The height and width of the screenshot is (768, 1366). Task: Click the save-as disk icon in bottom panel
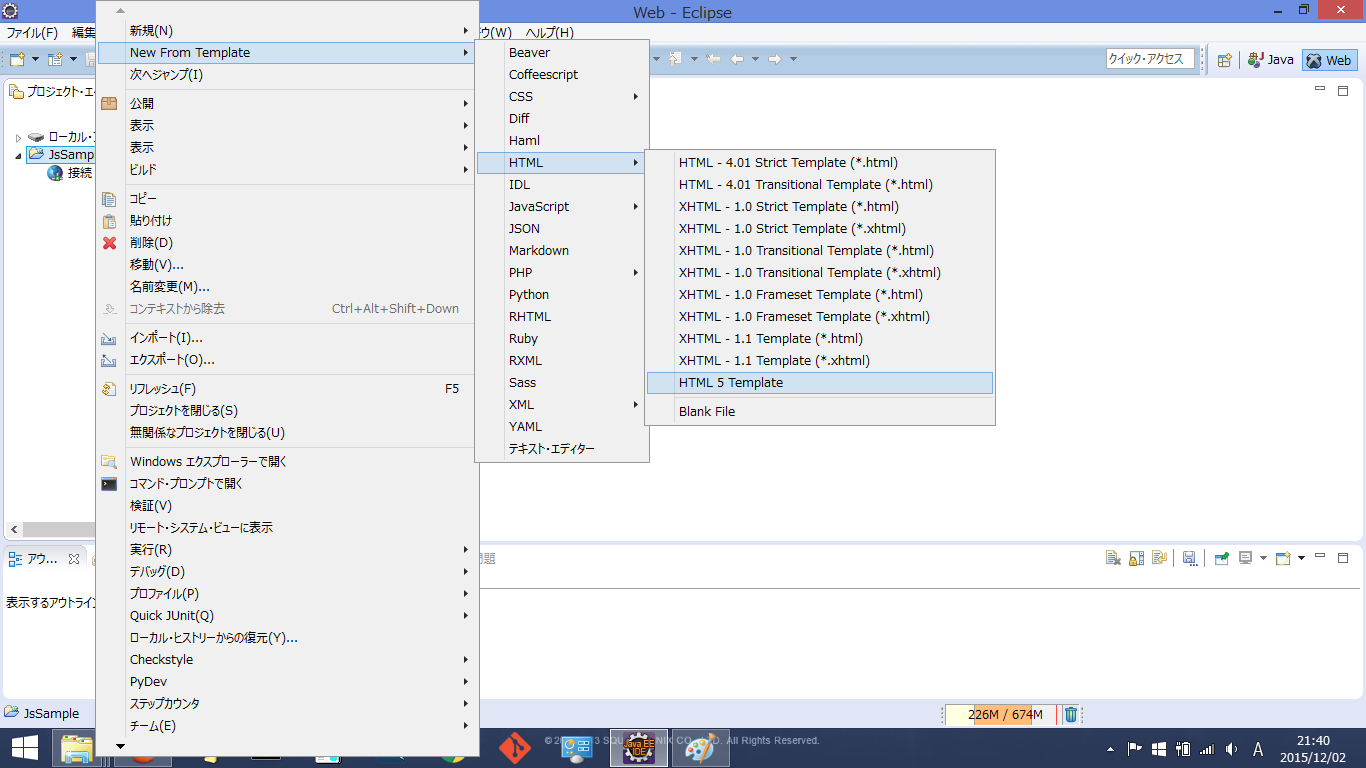coord(1189,558)
